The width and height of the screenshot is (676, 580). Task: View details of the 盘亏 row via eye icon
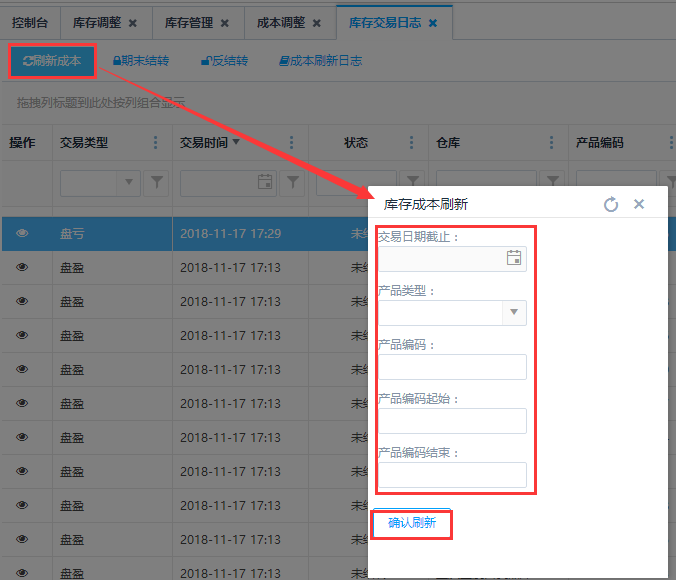click(x=22, y=234)
